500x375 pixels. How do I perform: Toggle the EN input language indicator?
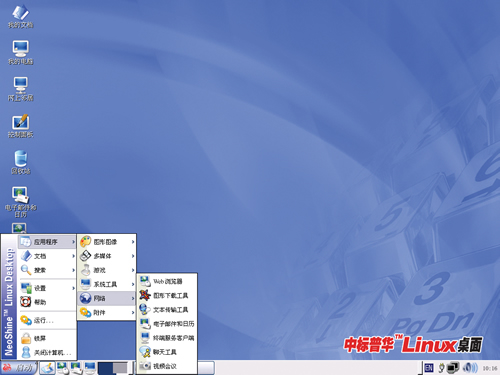(x=429, y=368)
